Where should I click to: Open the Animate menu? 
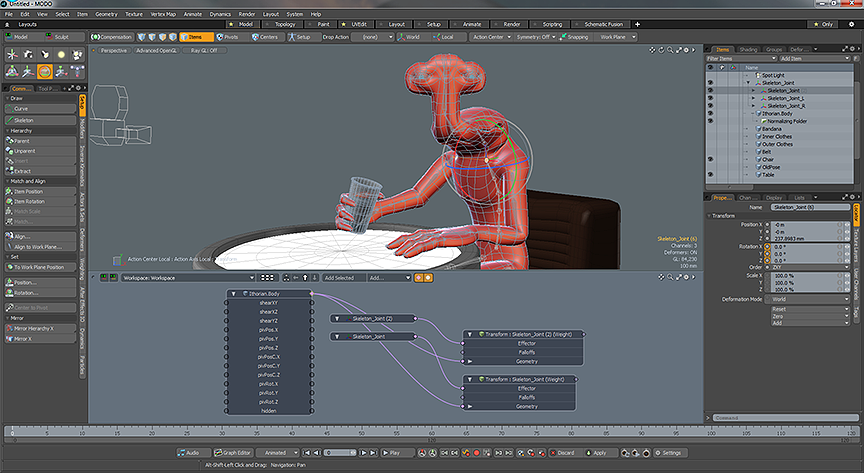click(x=192, y=14)
